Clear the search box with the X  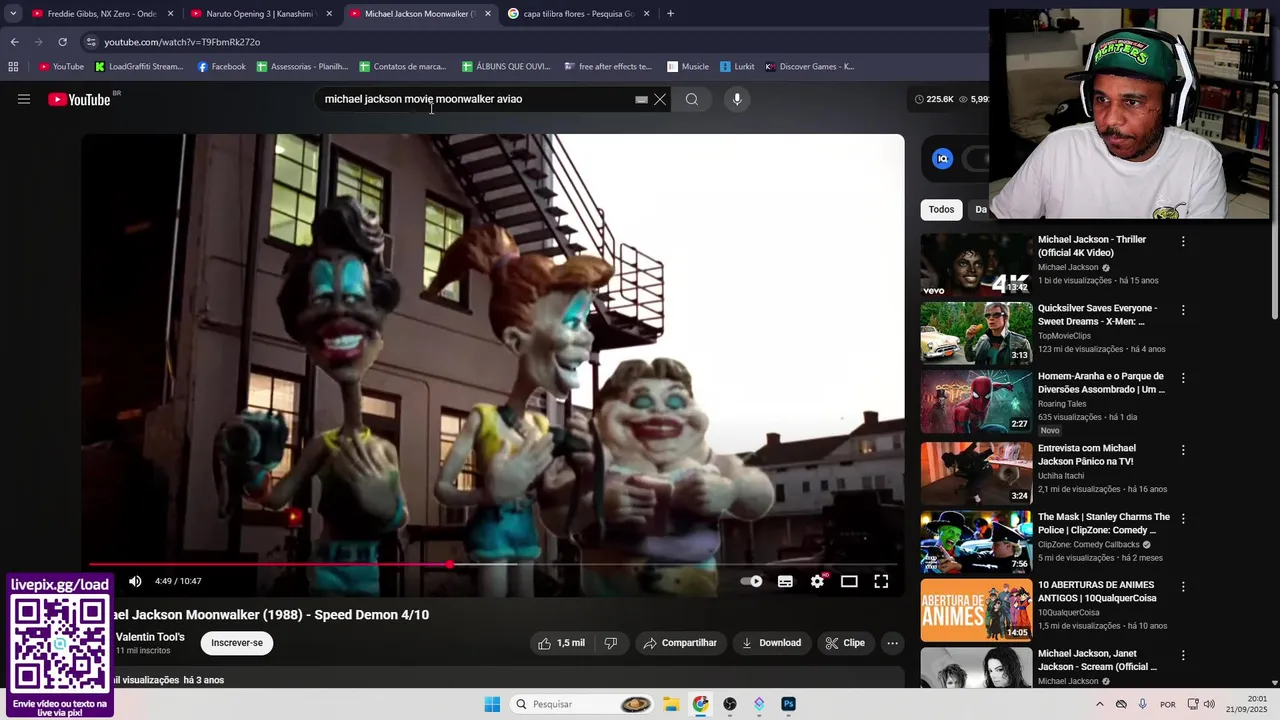[660, 99]
